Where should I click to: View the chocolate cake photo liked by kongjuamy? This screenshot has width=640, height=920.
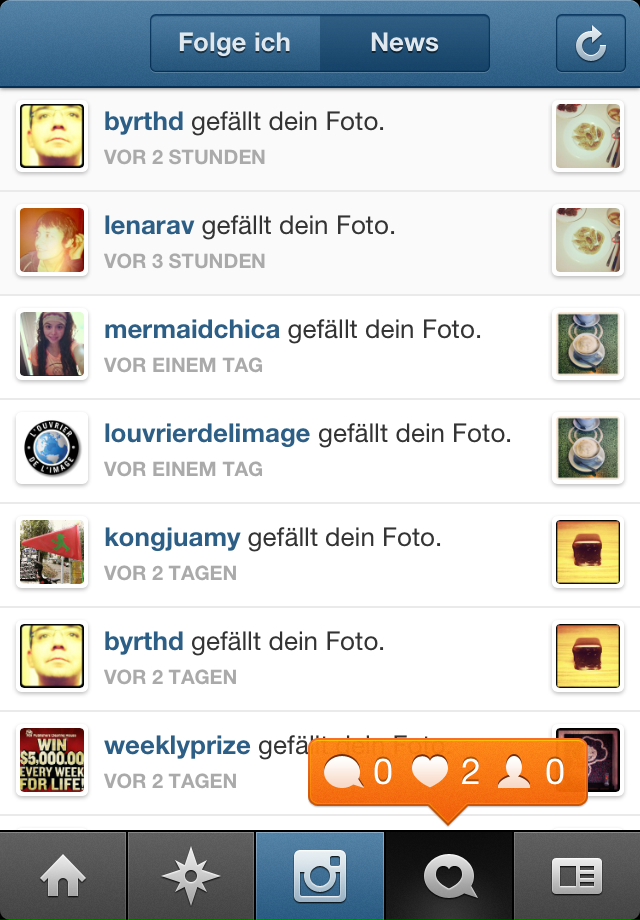[588, 552]
